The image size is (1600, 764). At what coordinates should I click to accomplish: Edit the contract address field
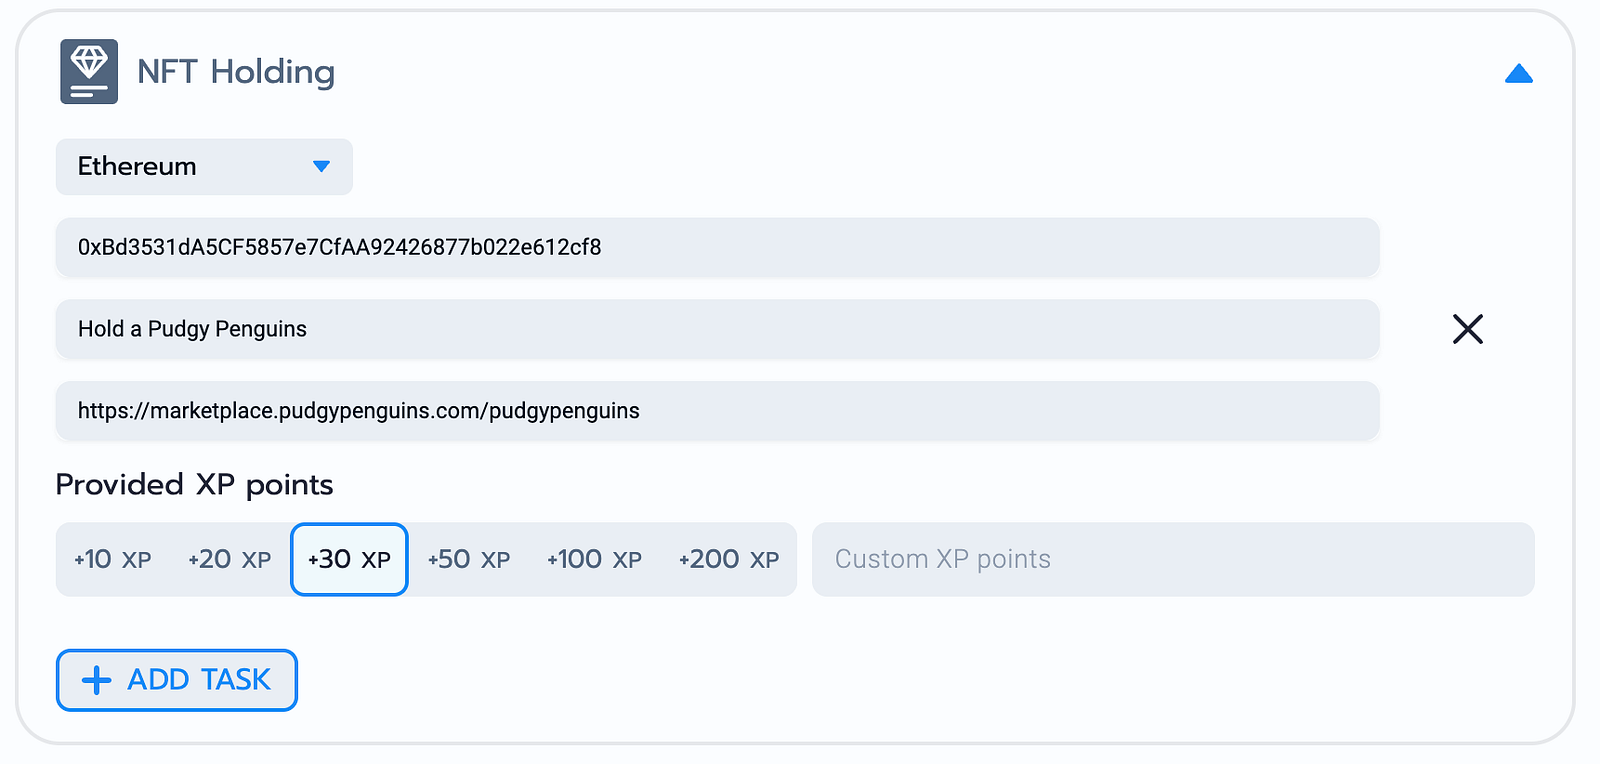[717, 247]
